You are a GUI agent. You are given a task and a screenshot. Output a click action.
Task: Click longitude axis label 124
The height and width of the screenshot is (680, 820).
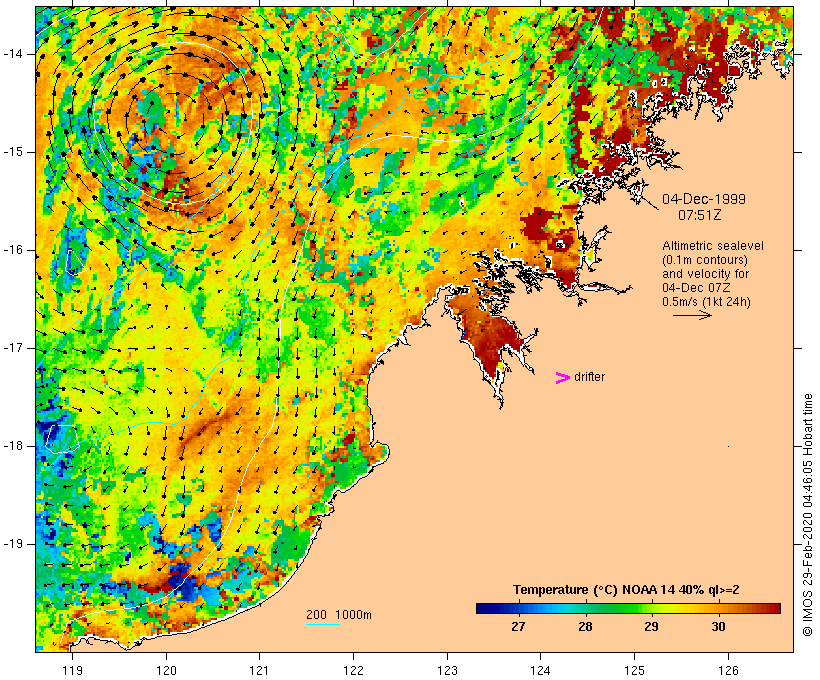[x=540, y=670]
